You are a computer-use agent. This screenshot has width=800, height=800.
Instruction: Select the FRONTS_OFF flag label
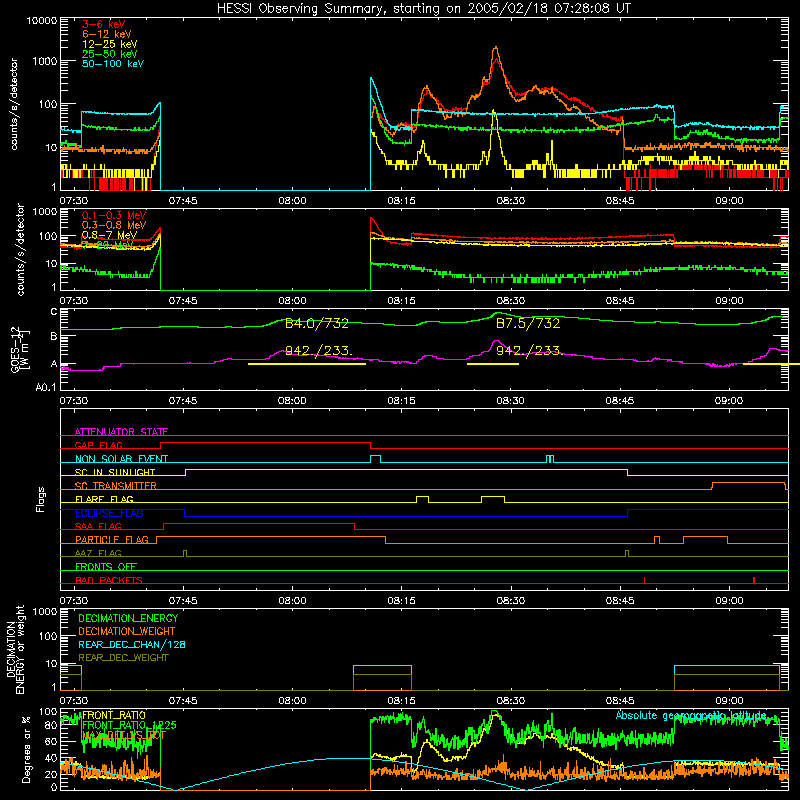pos(106,567)
